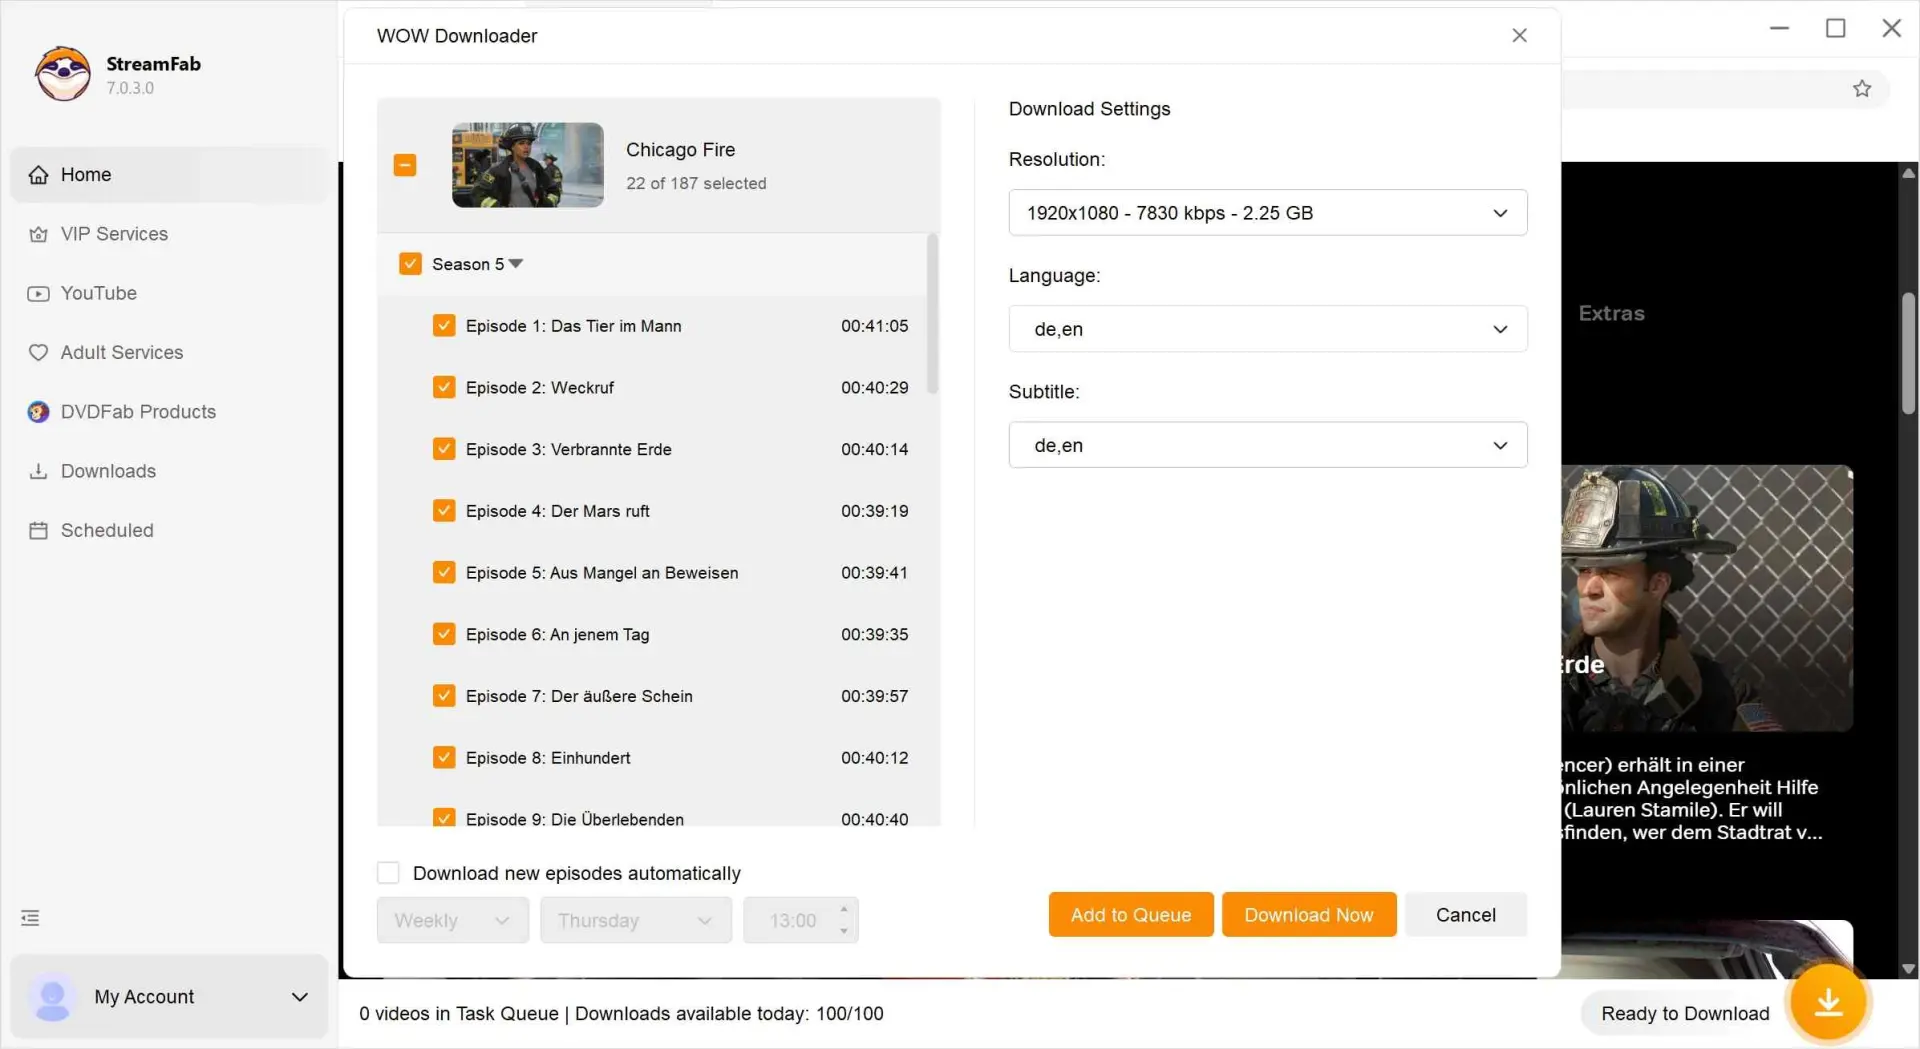Open YouTube section in sidebar
The image size is (1920, 1049).
[x=169, y=294]
